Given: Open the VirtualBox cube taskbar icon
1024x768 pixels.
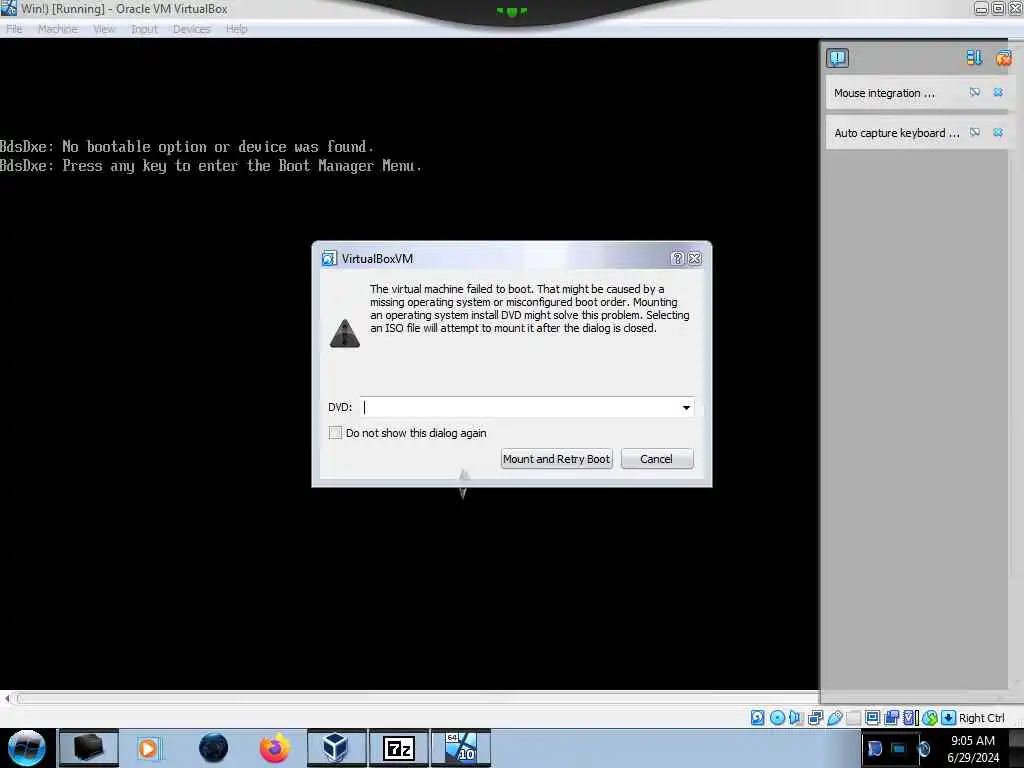Looking at the screenshot, I should click(x=336, y=748).
